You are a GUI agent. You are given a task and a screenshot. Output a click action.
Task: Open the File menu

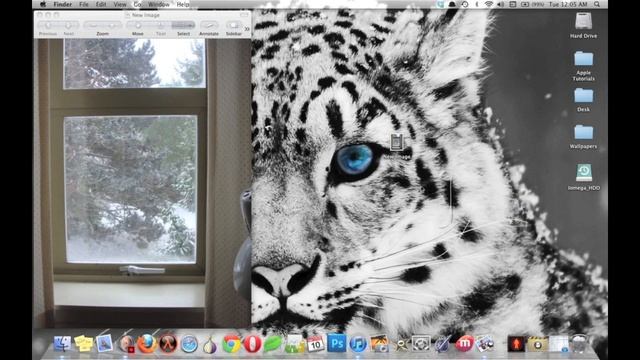click(84, 4)
